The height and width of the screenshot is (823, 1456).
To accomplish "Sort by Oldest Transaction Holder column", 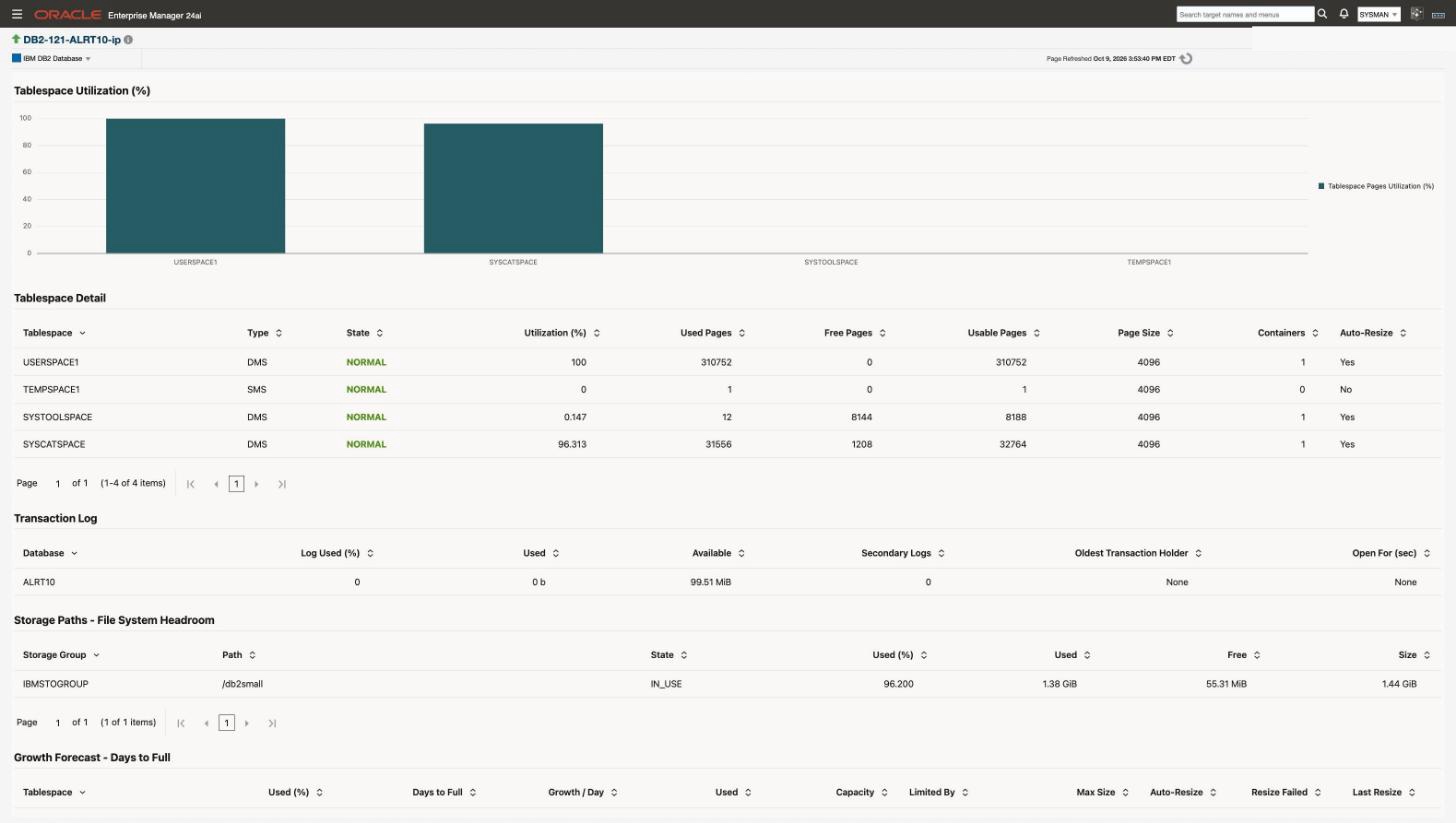I will click(x=1198, y=553).
